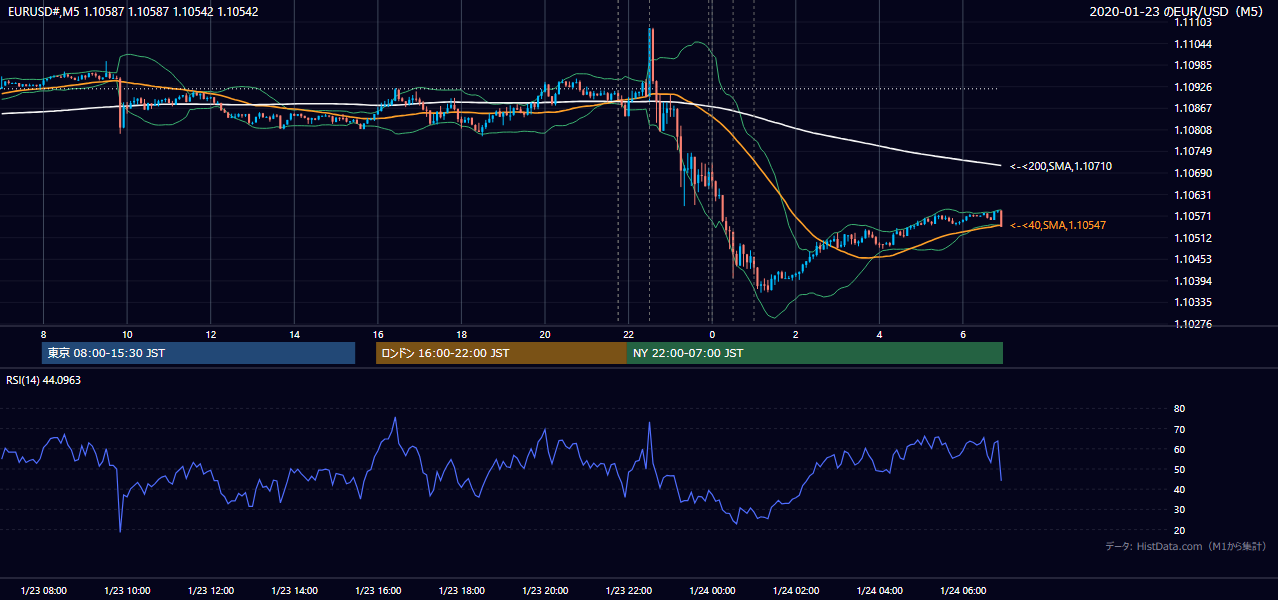1278x600 pixels.
Task: Click the RSI 30 level label
Action: coord(1179,509)
